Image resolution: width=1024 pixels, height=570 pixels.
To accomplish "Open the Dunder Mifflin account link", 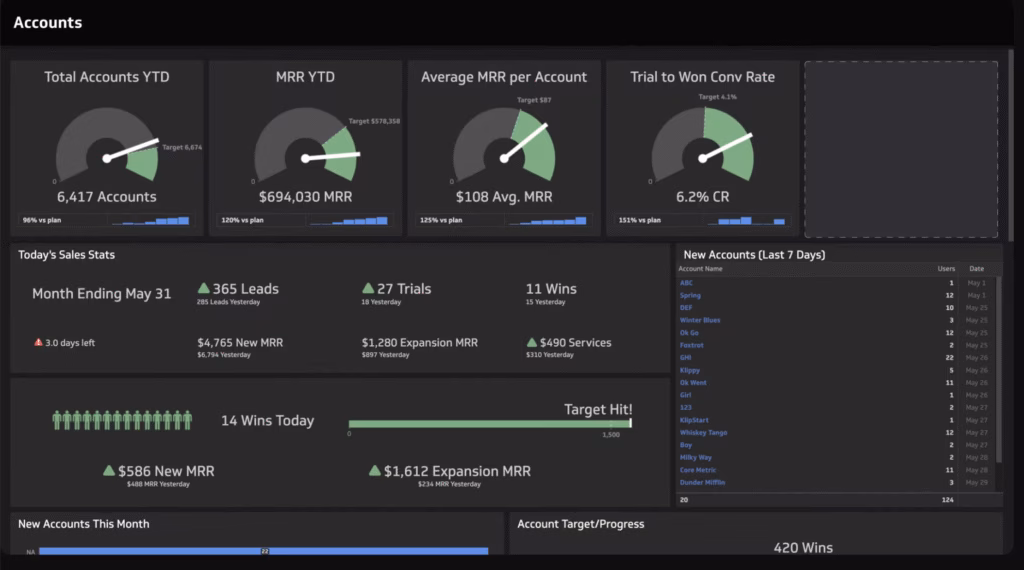I will 702,482.
